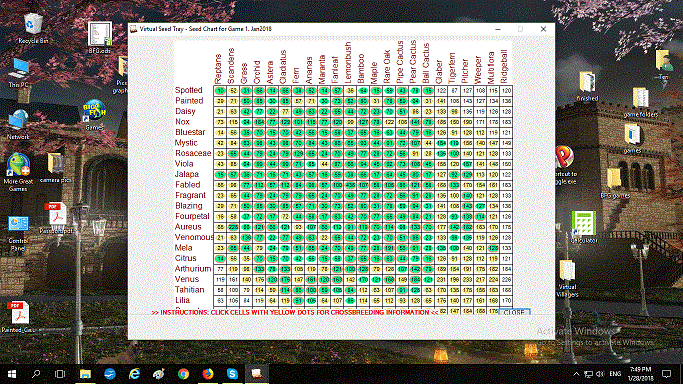This screenshot has height=384, width=683.
Task: Click the Nox row Weeper cell
Action: click(x=480, y=122)
